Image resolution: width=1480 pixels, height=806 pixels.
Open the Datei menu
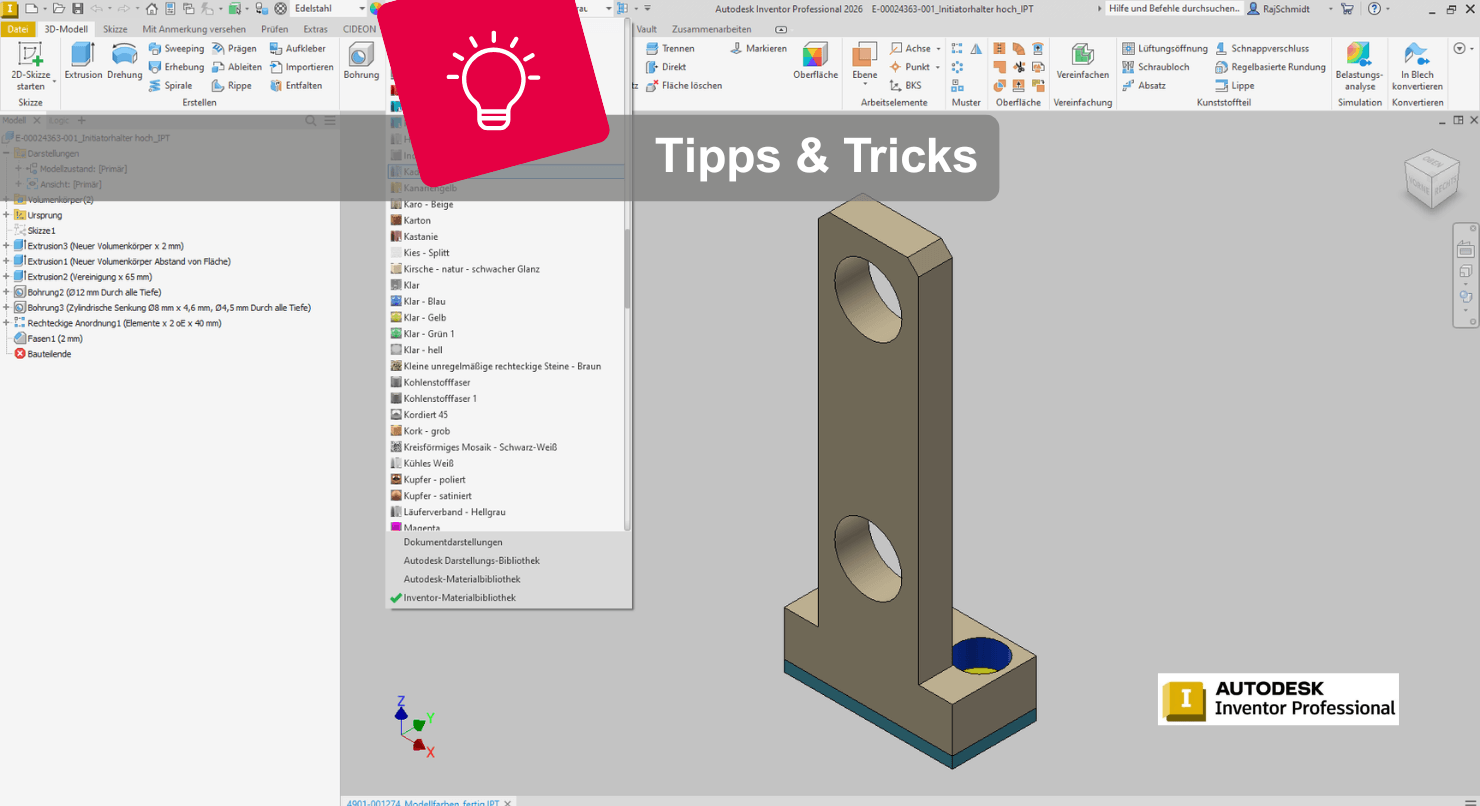[18, 29]
